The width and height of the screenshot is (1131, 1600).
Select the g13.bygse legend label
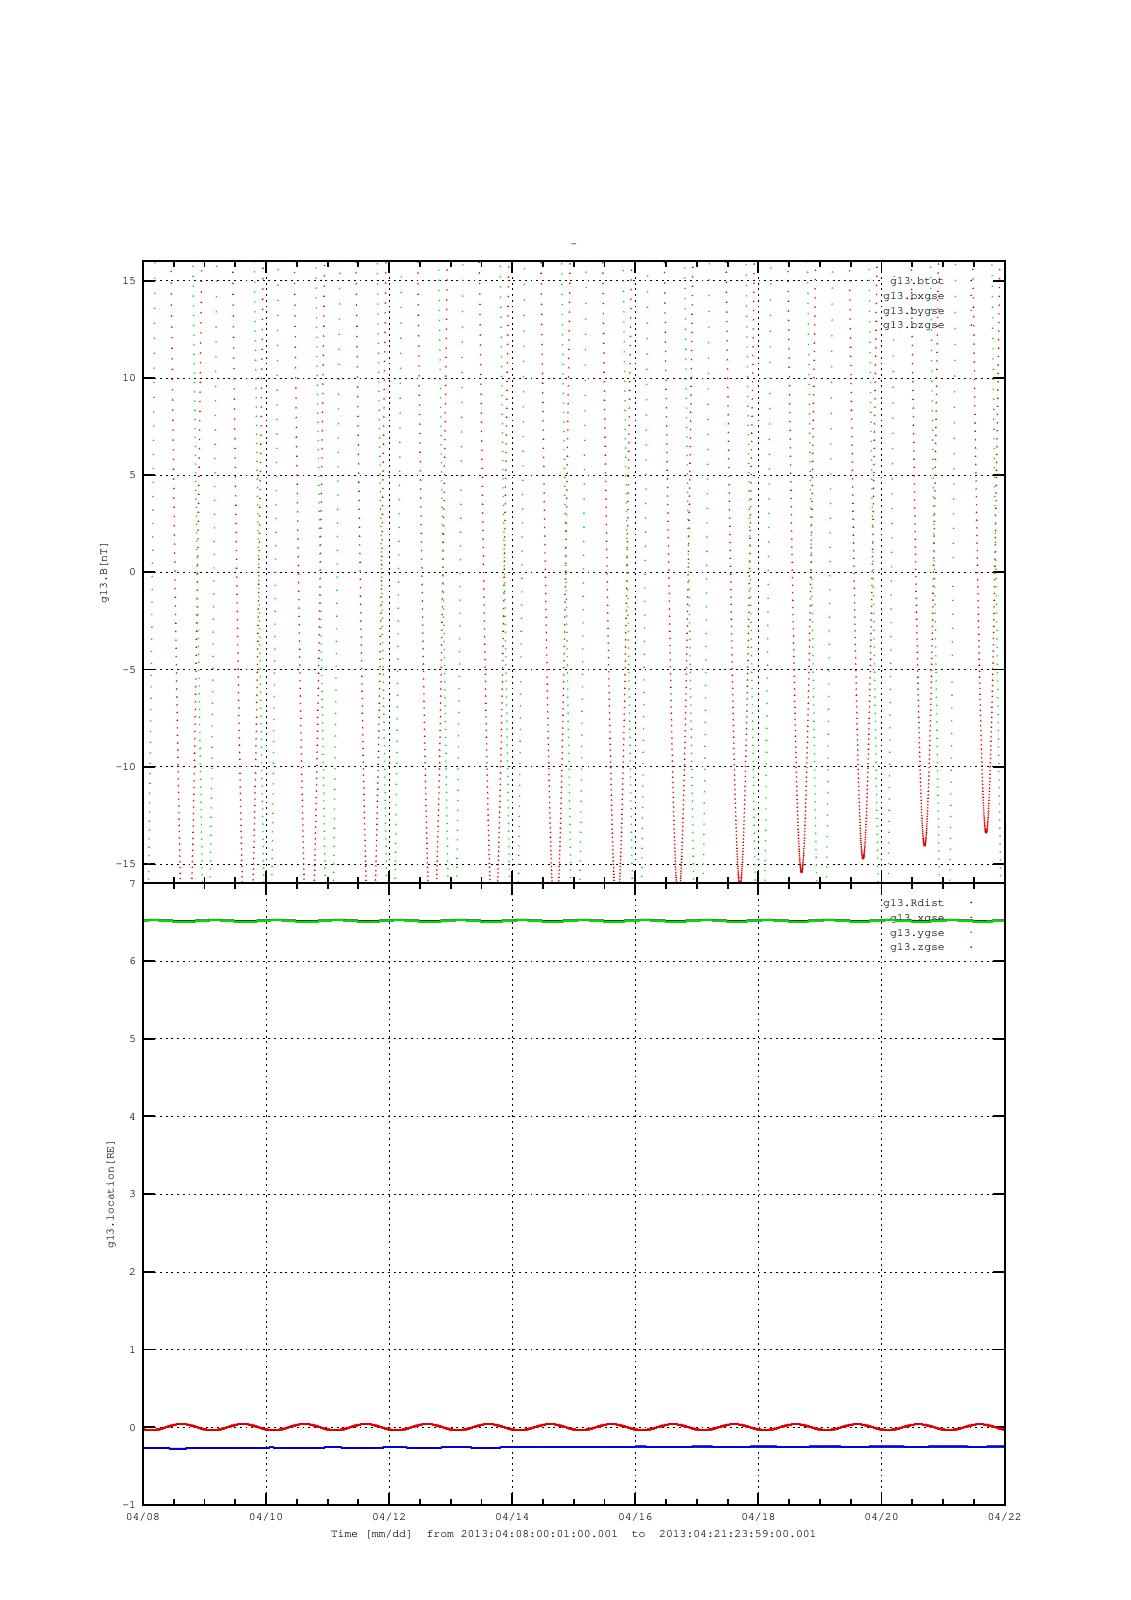pyautogui.click(x=913, y=311)
